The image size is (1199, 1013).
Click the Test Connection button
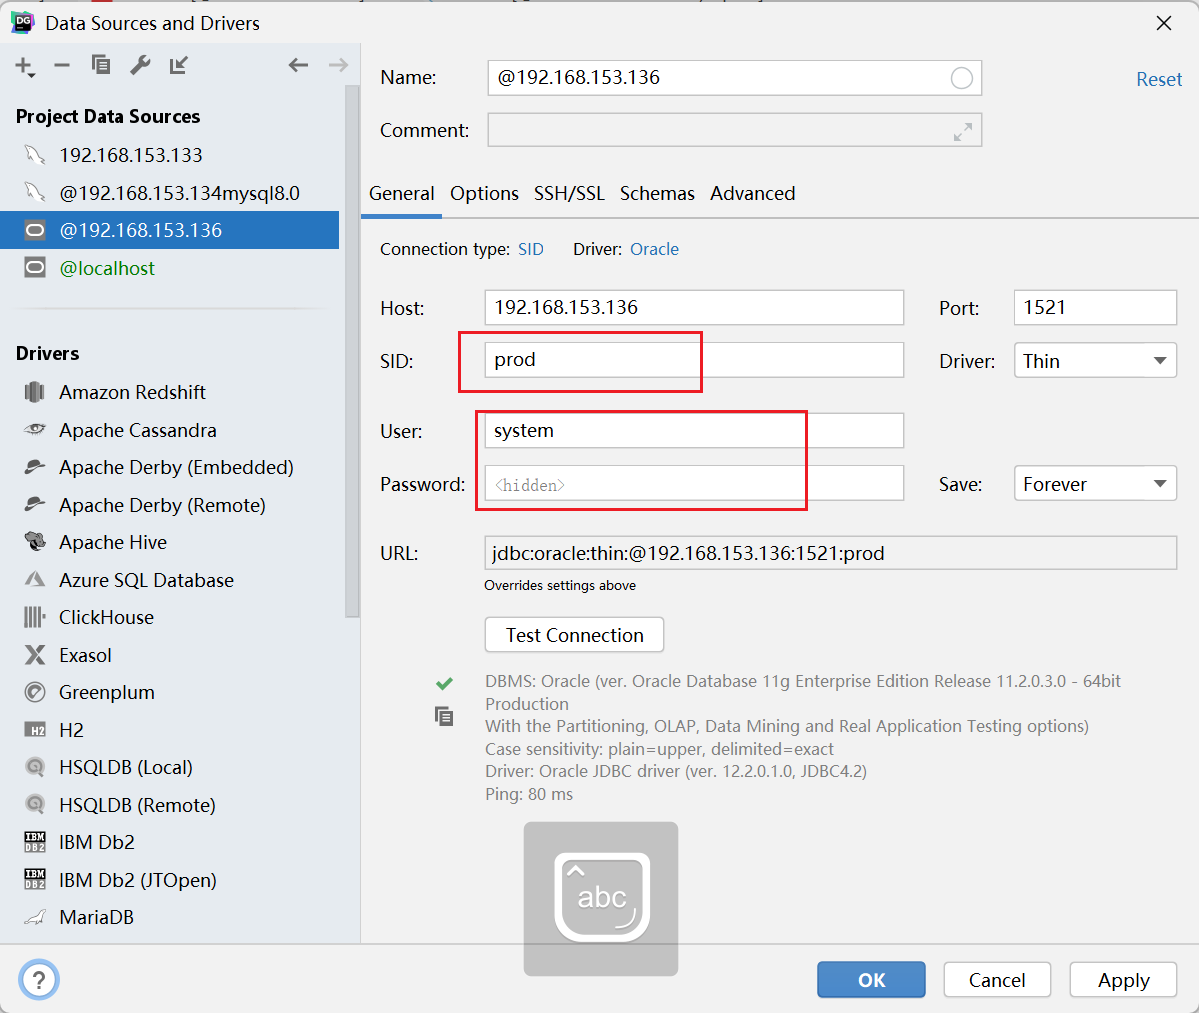click(x=574, y=635)
